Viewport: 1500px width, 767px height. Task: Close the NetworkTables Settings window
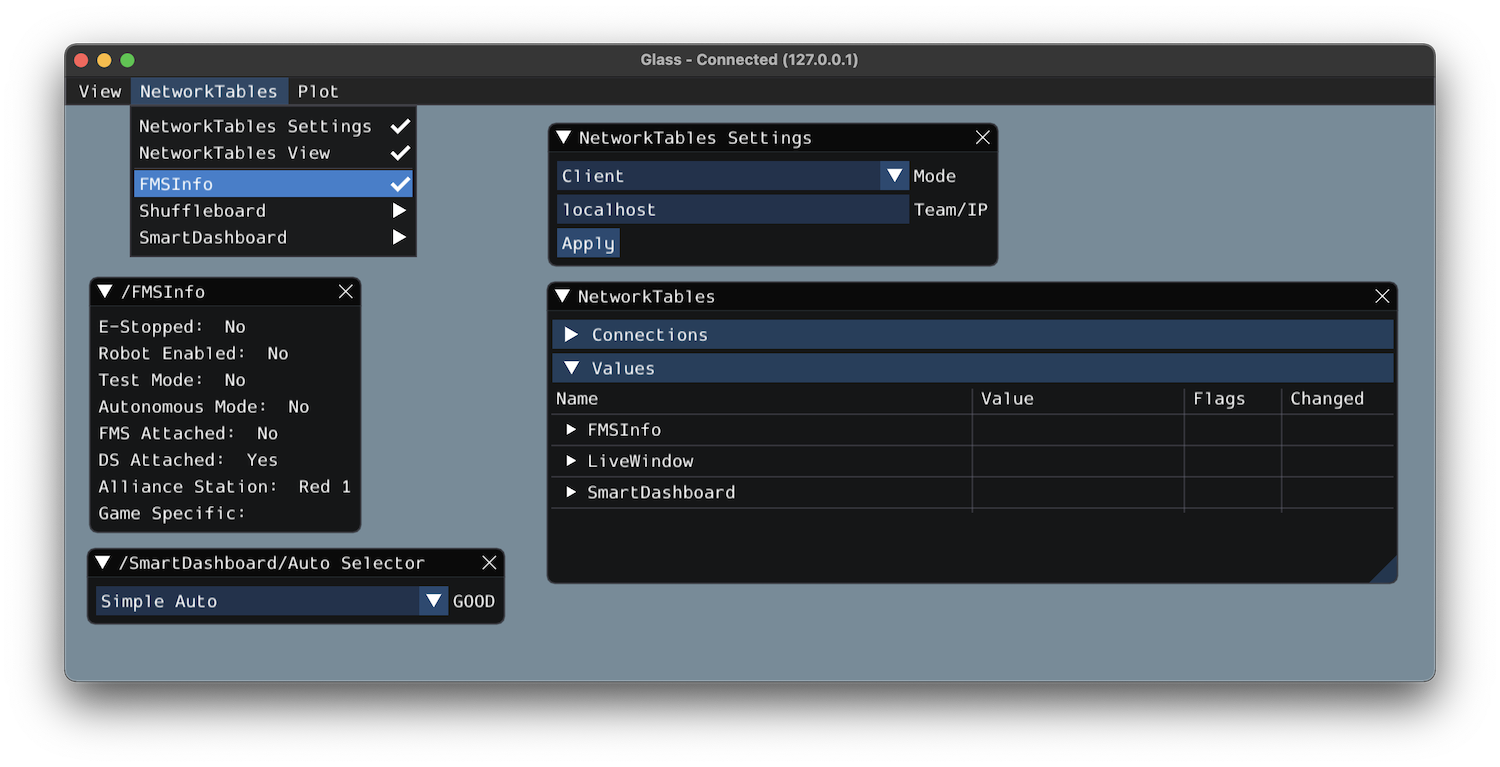(983, 138)
